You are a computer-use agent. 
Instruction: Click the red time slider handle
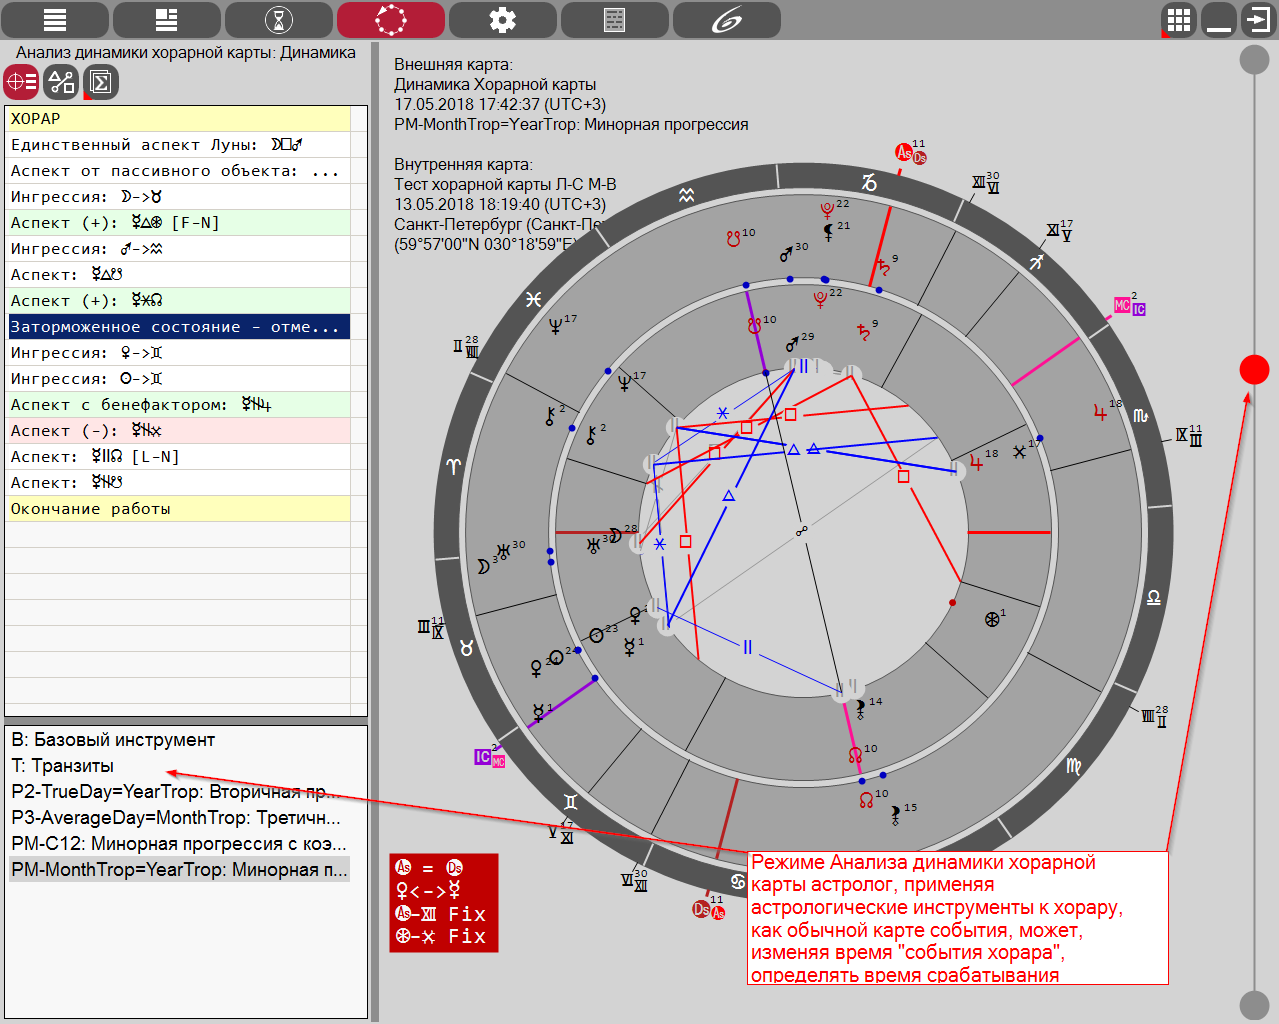pos(1254,369)
